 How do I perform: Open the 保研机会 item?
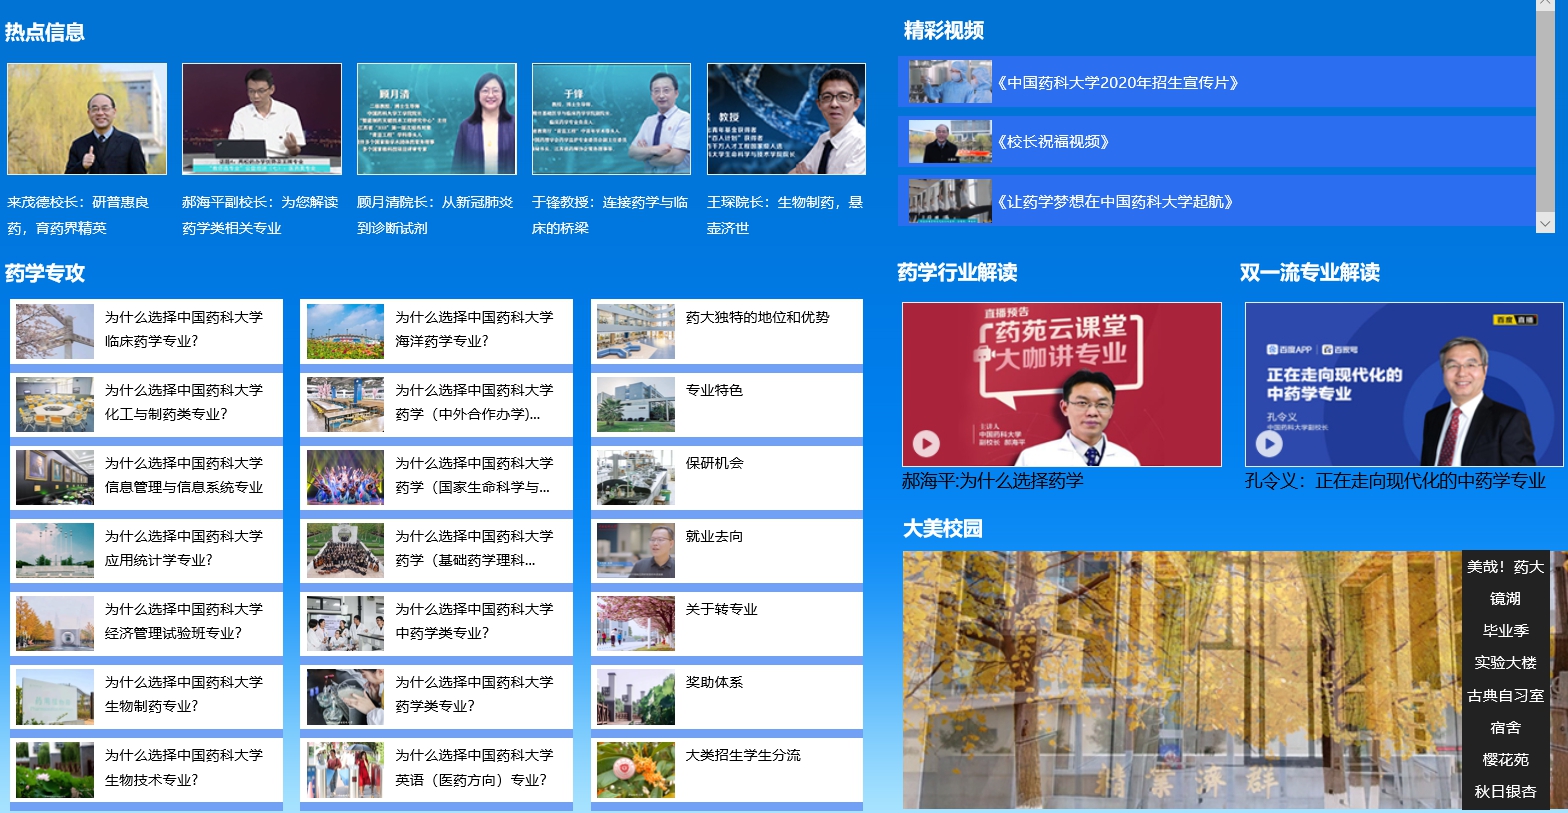pyautogui.click(x=714, y=464)
